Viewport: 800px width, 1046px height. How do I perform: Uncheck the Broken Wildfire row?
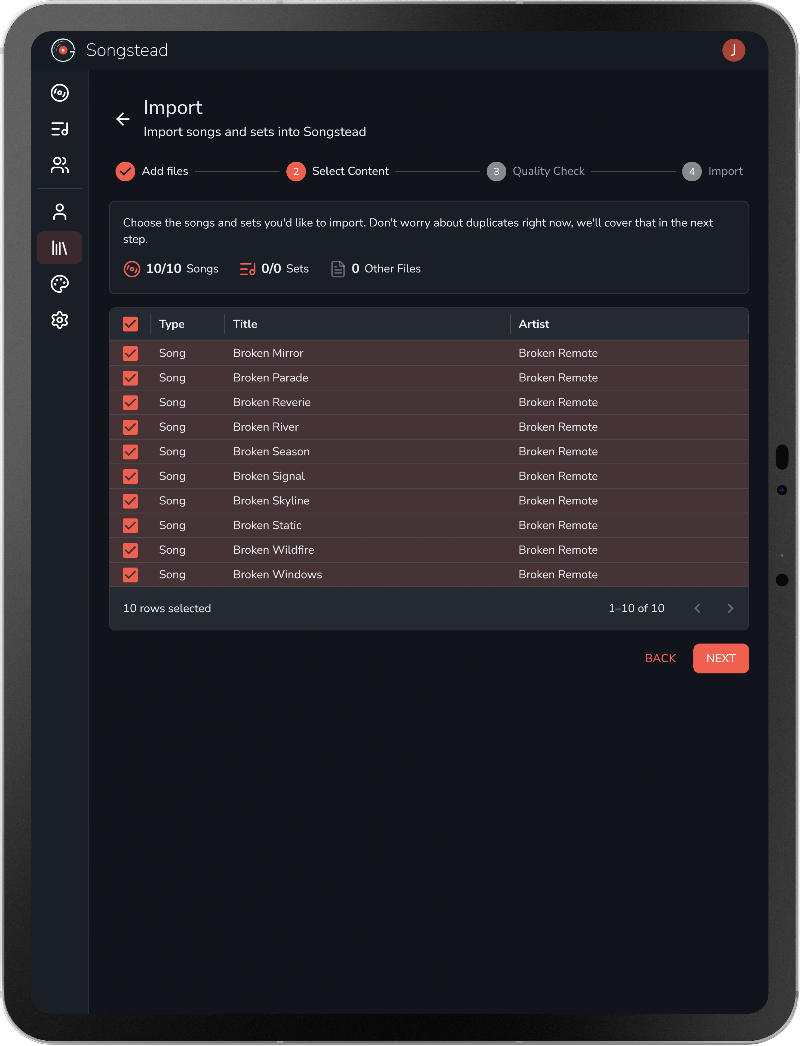[130, 550]
